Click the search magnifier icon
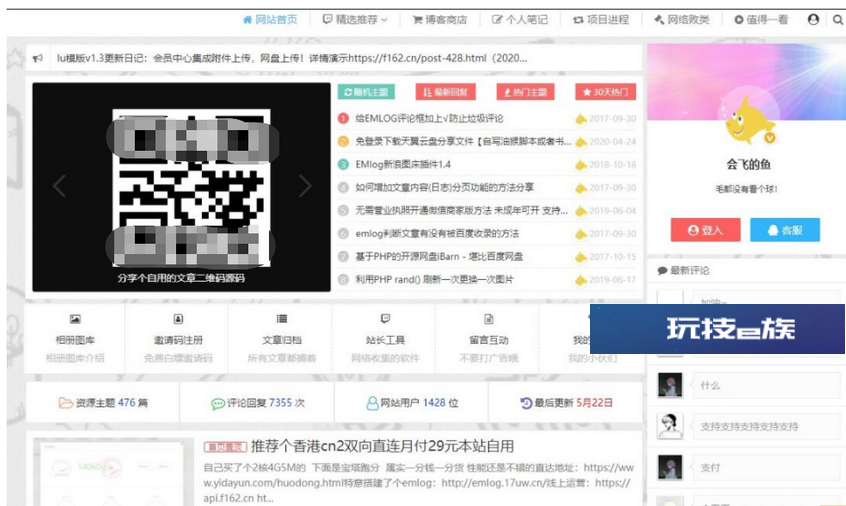Image resolution: width=846 pixels, height=506 pixels. (x=838, y=20)
